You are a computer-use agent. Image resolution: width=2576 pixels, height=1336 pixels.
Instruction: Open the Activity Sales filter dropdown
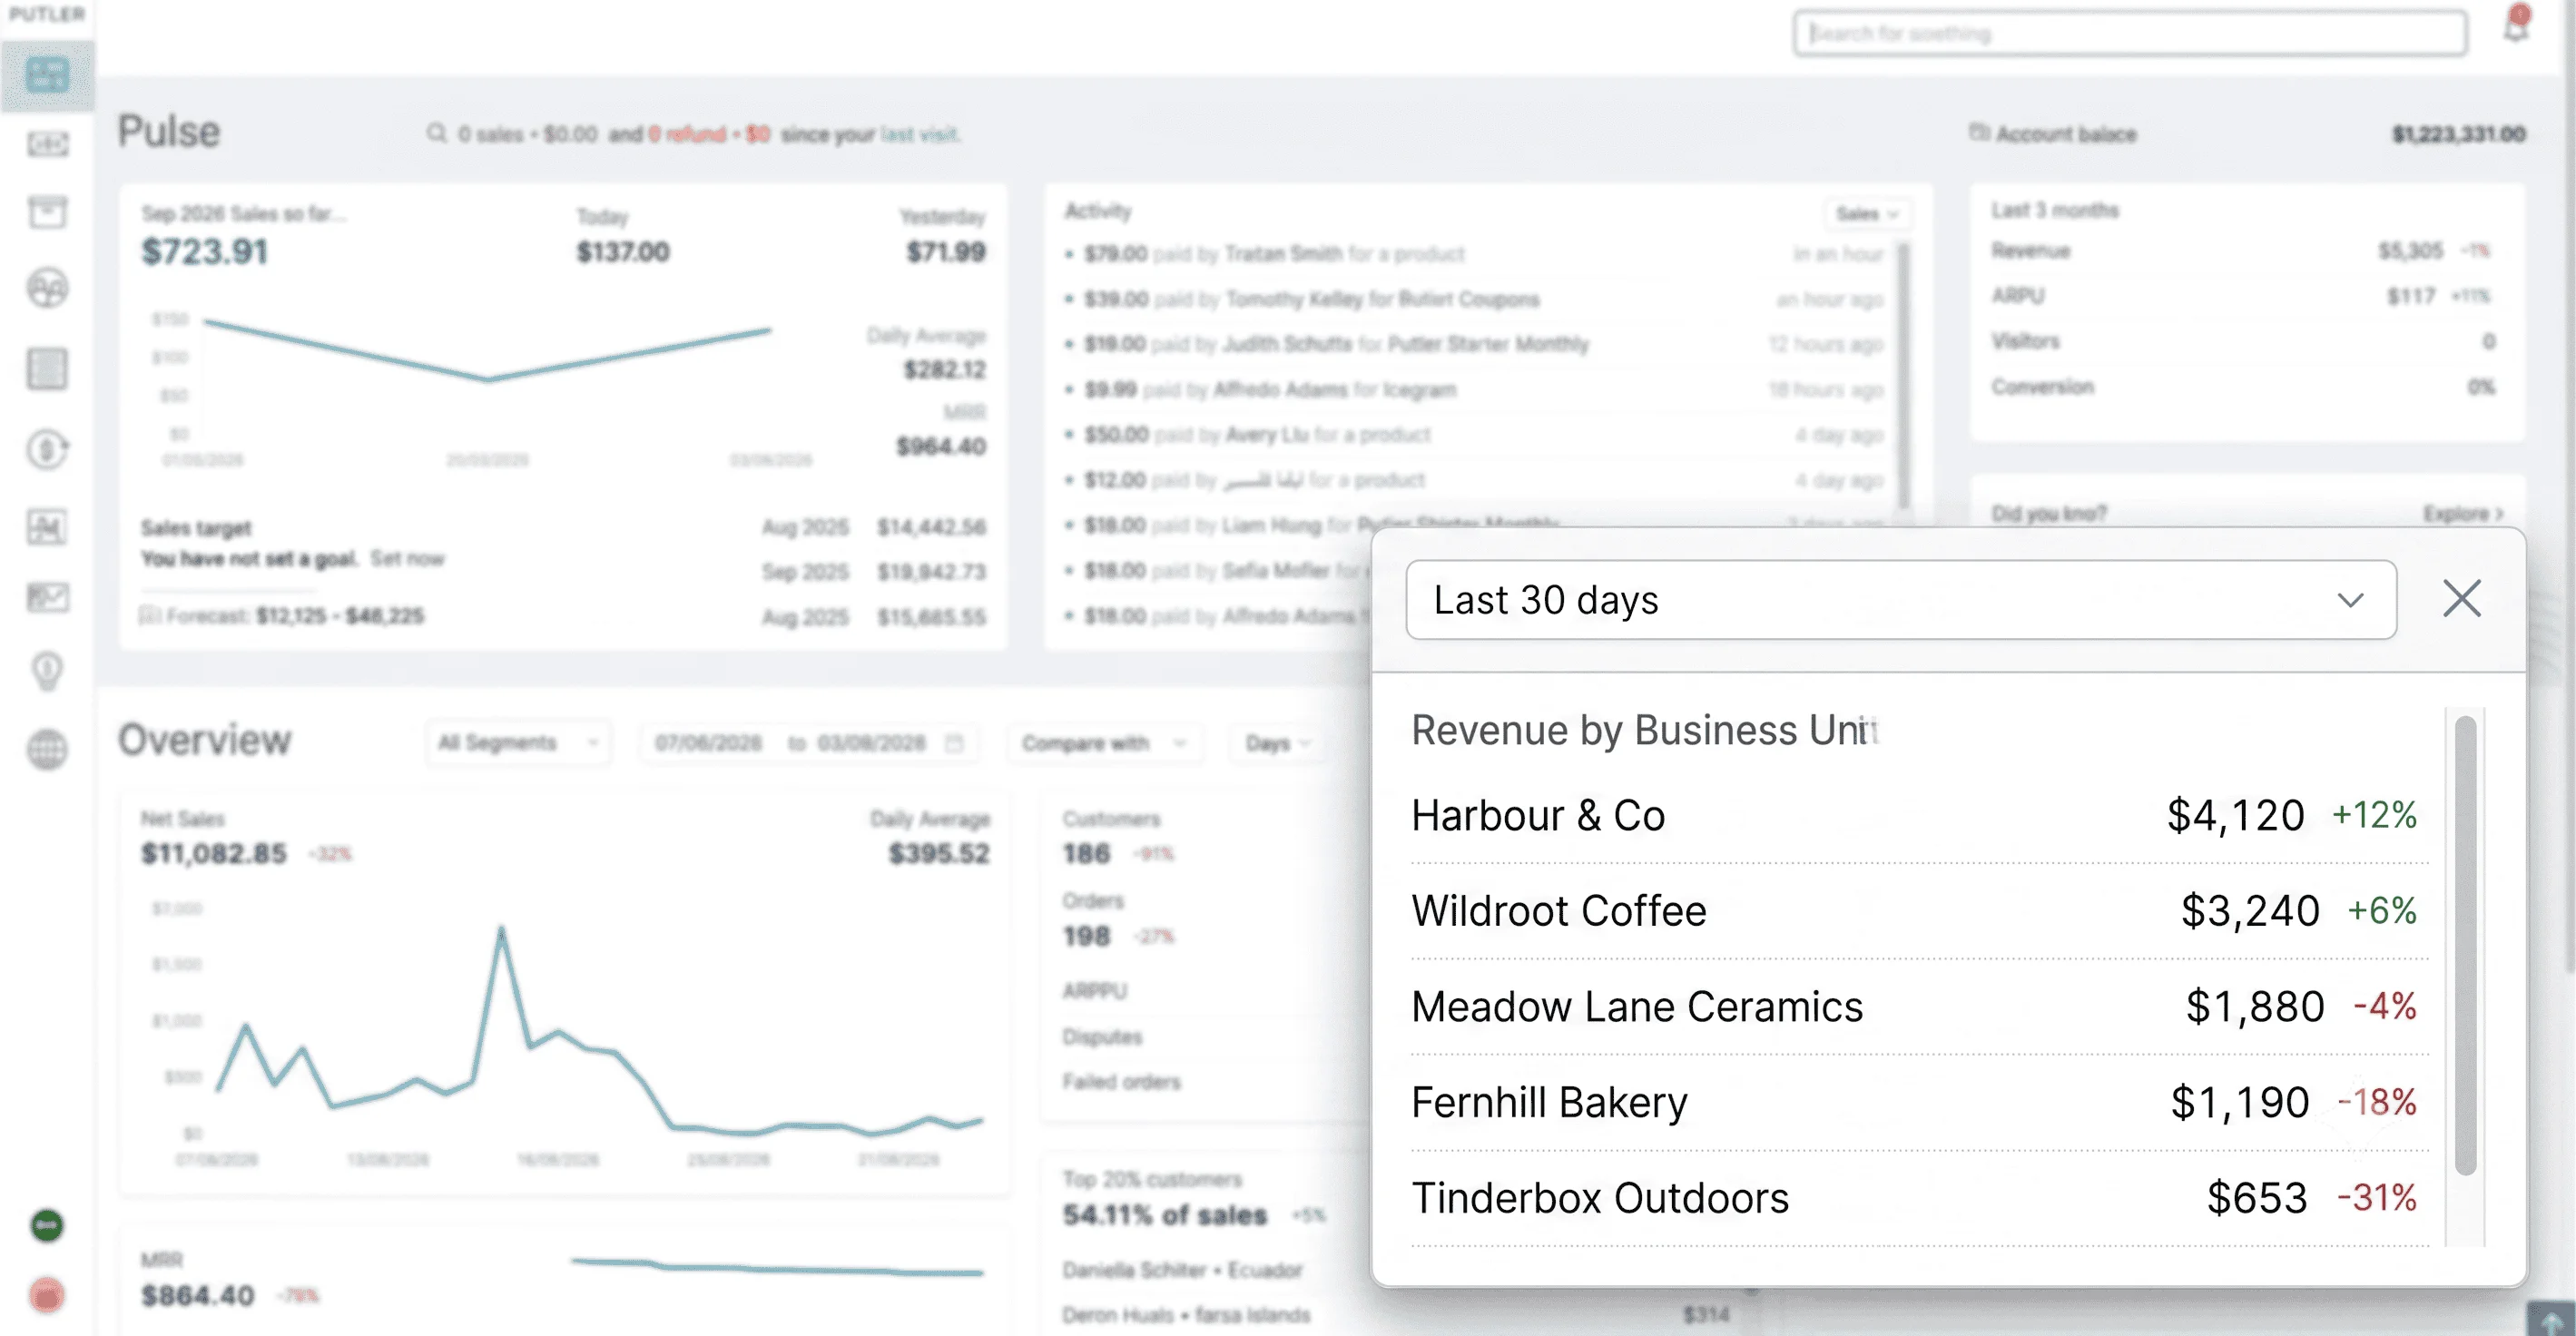(x=1866, y=214)
